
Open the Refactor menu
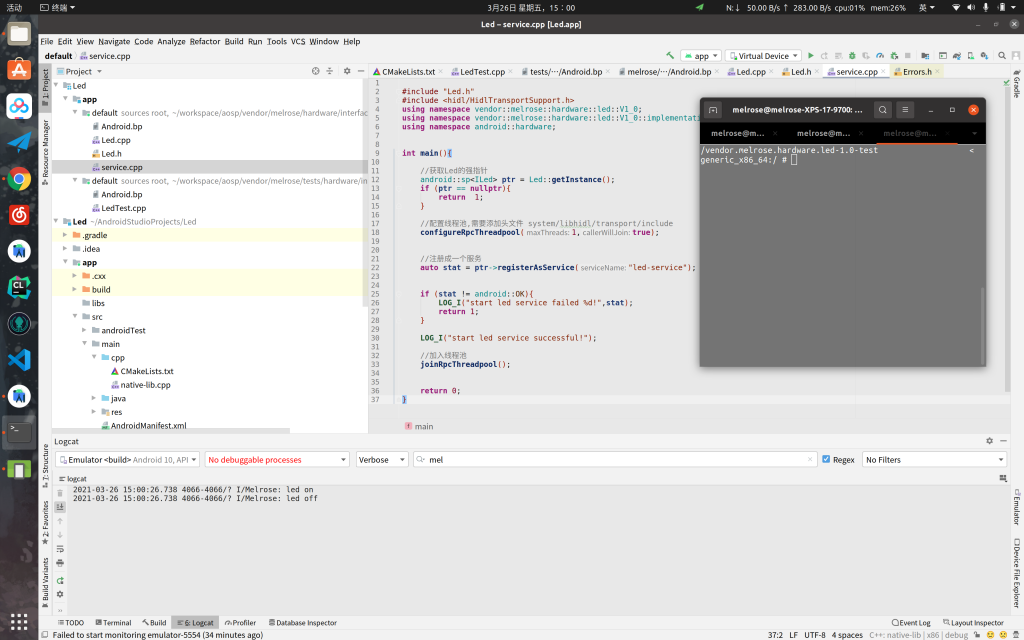click(205, 42)
